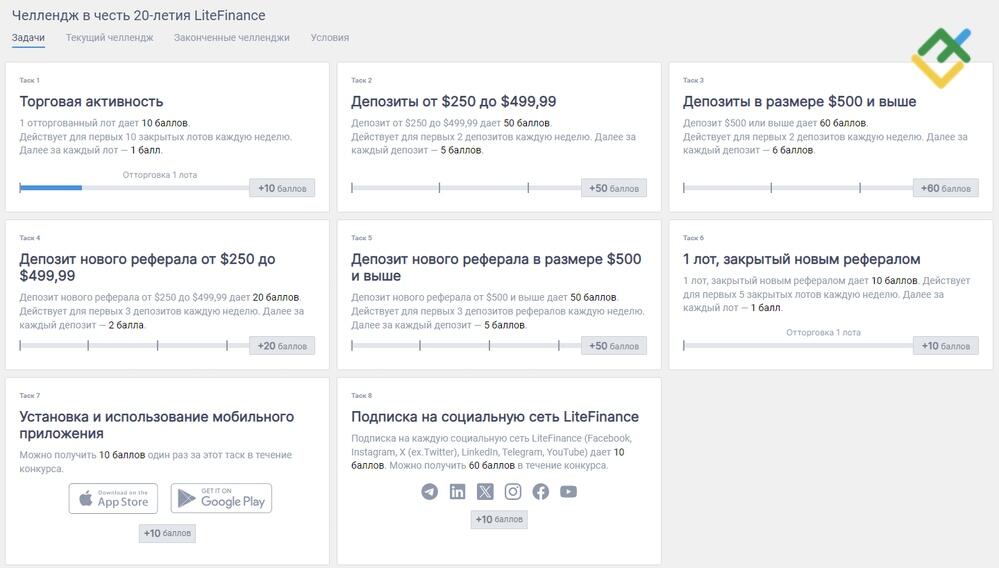Viewport: 999px width, 568px height.
Task: Open the LinkedIn social icon
Action: [x=457, y=492]
